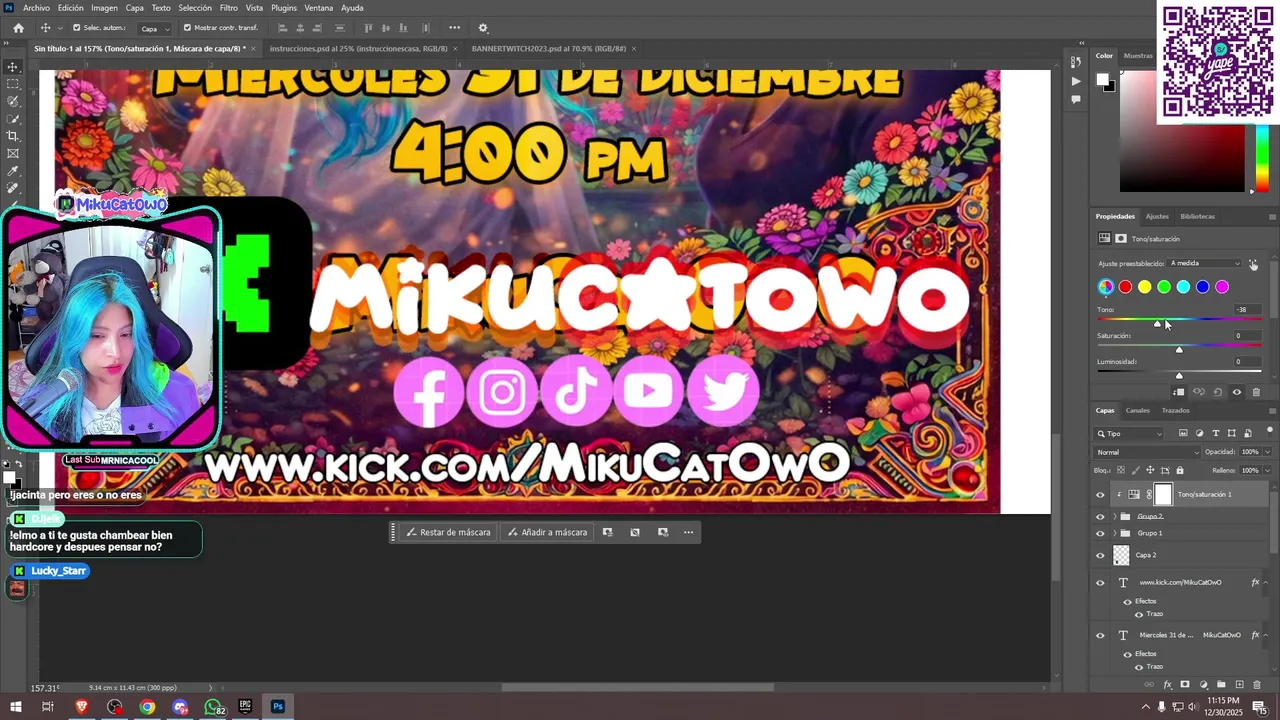The image size is (1280, 720).
Task: View previous state icon in Propiedades
Action: (x=1199, y=392)
